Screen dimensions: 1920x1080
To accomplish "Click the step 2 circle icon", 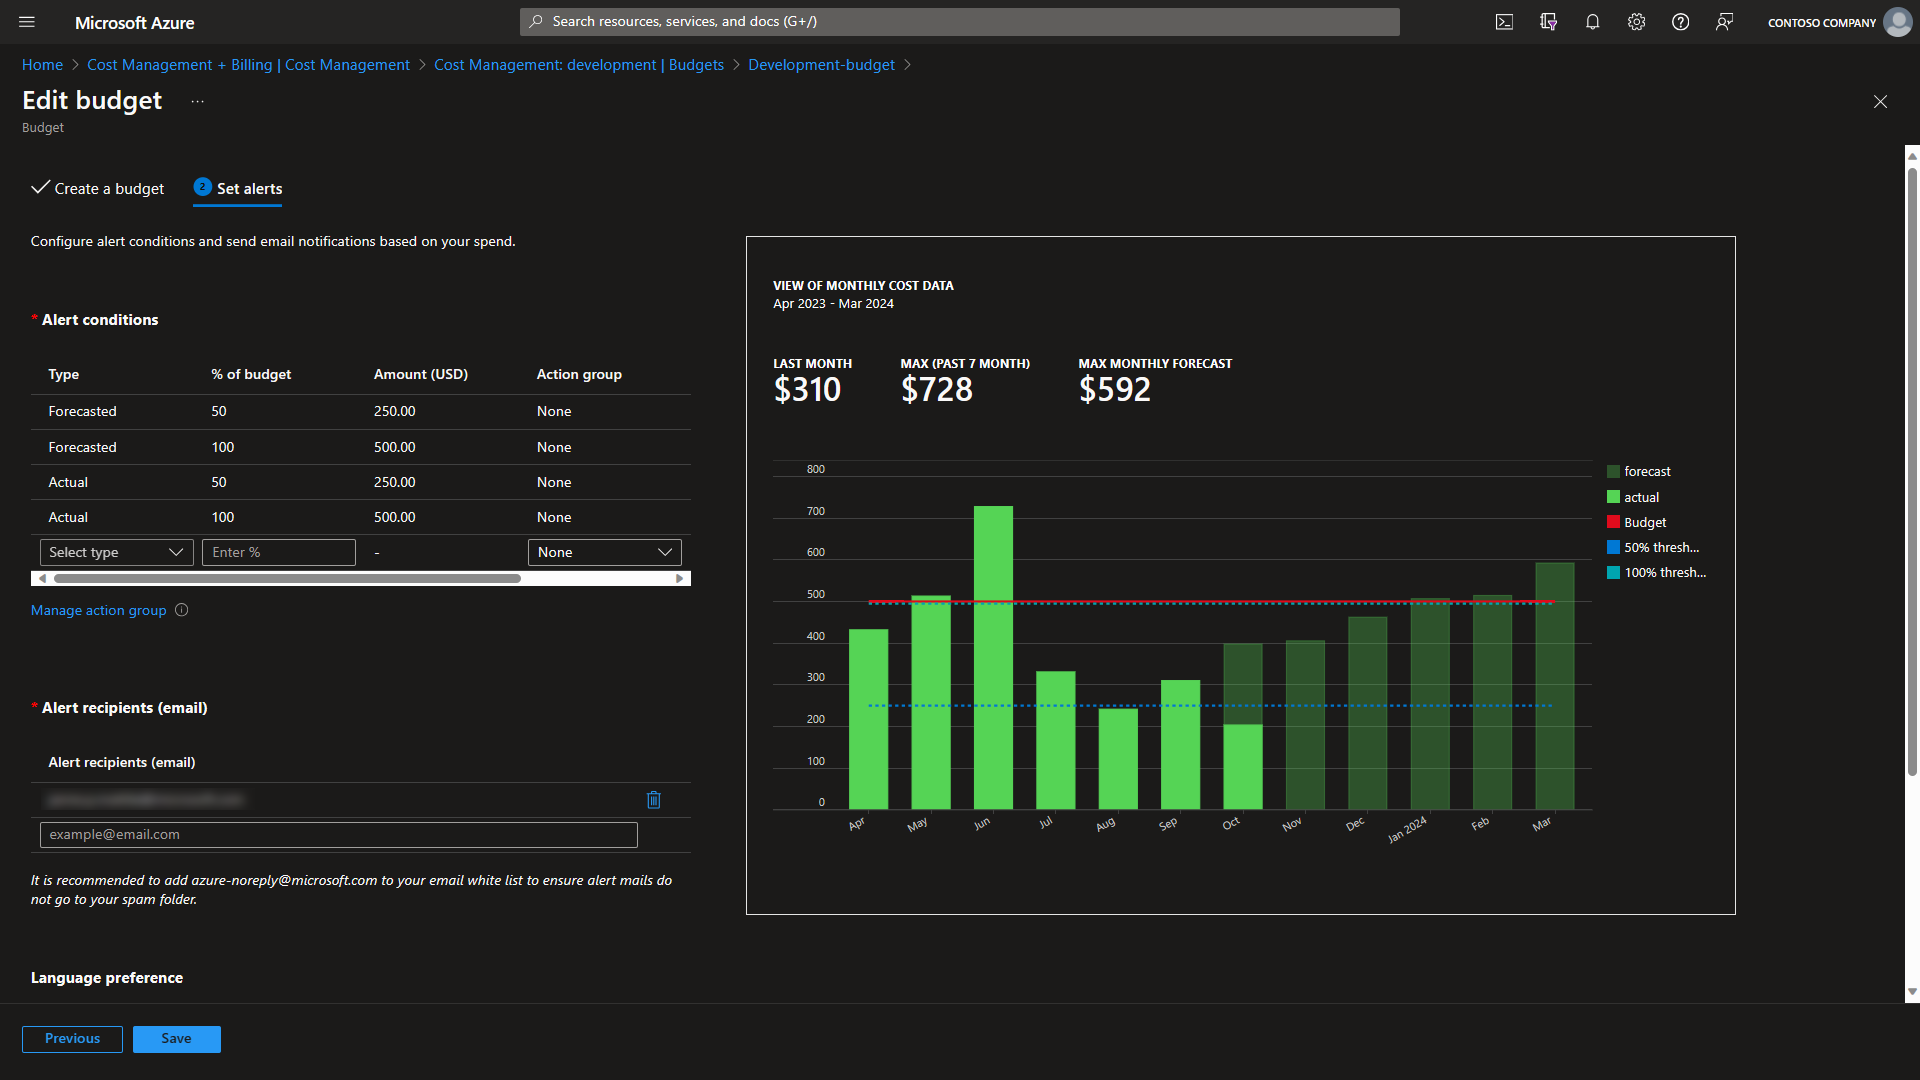I will [202, 187].
